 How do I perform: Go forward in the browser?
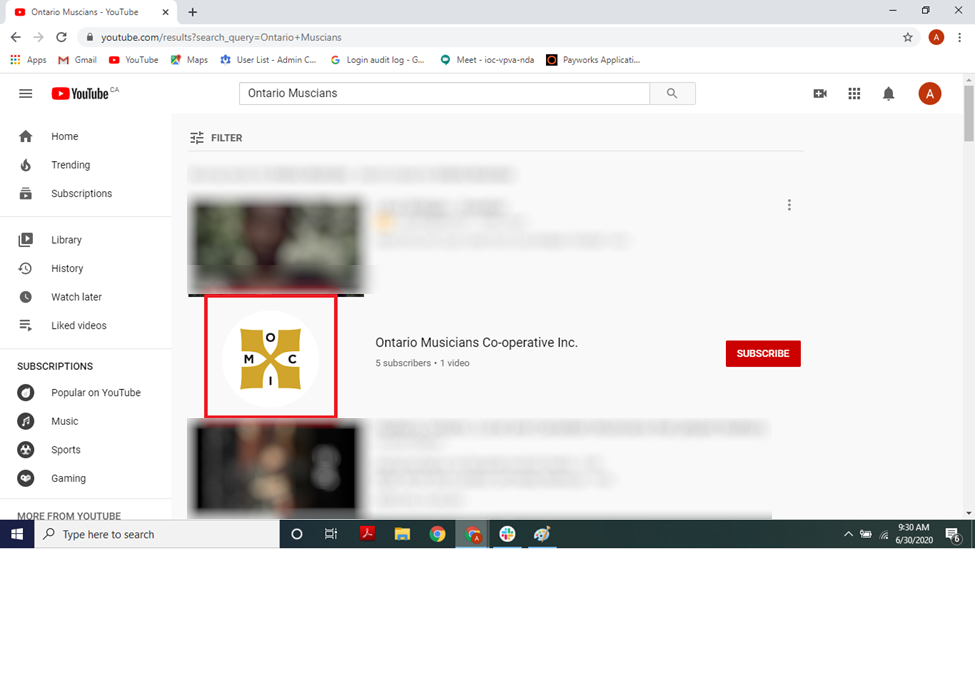[39, 37]
